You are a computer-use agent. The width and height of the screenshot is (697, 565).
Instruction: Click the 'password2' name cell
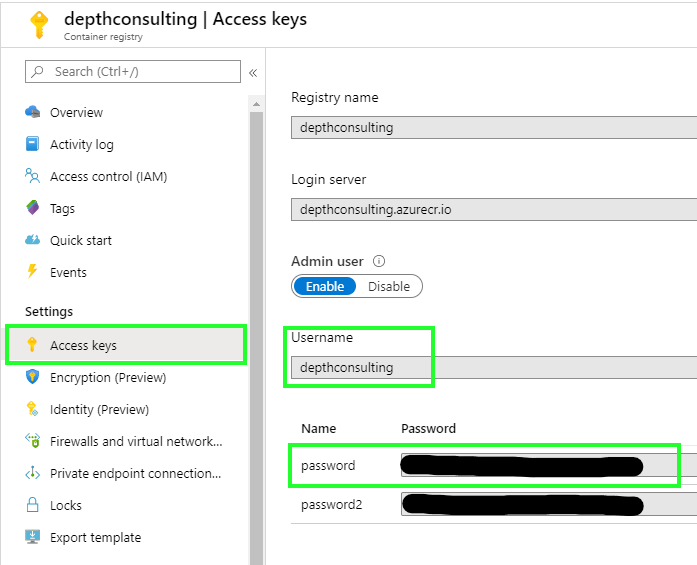(x=332, y=505)
